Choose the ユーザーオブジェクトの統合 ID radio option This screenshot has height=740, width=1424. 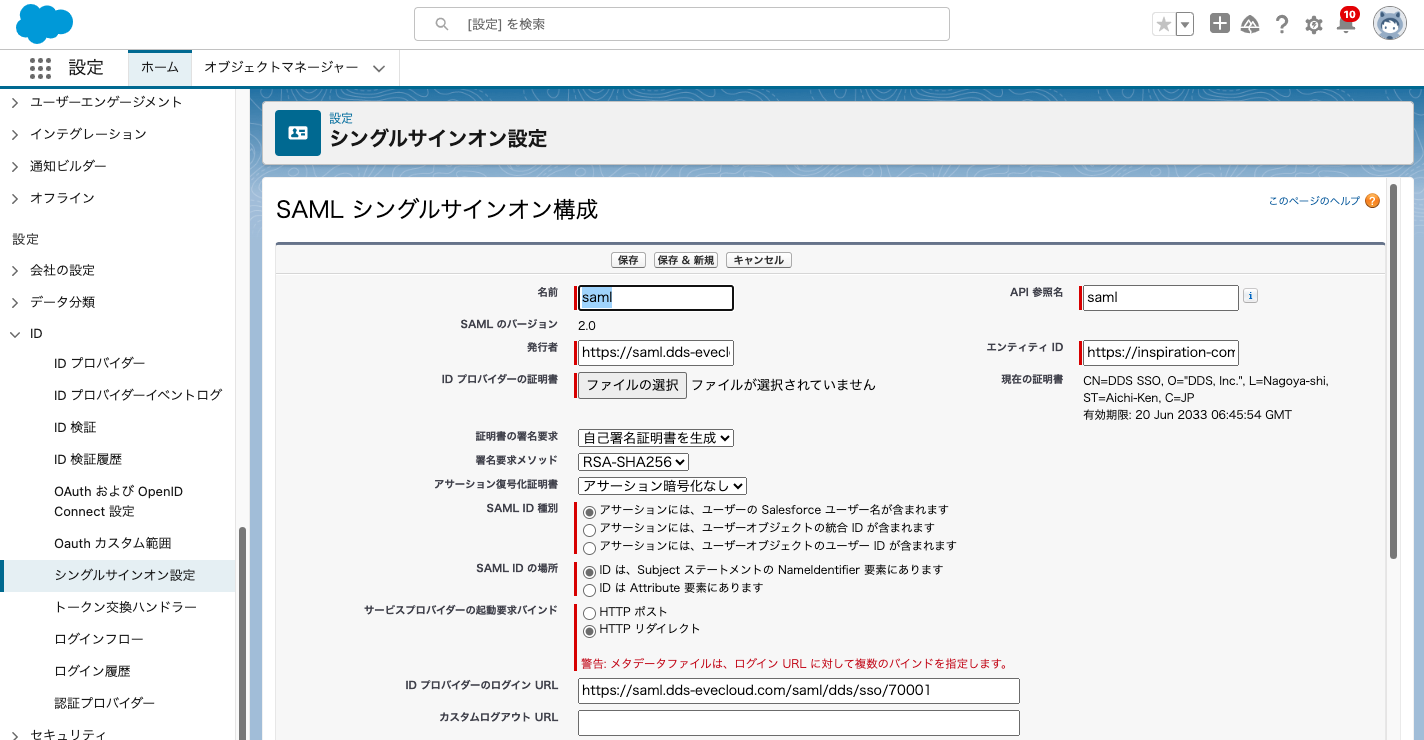pyautogui.click(x=590, y=529)
